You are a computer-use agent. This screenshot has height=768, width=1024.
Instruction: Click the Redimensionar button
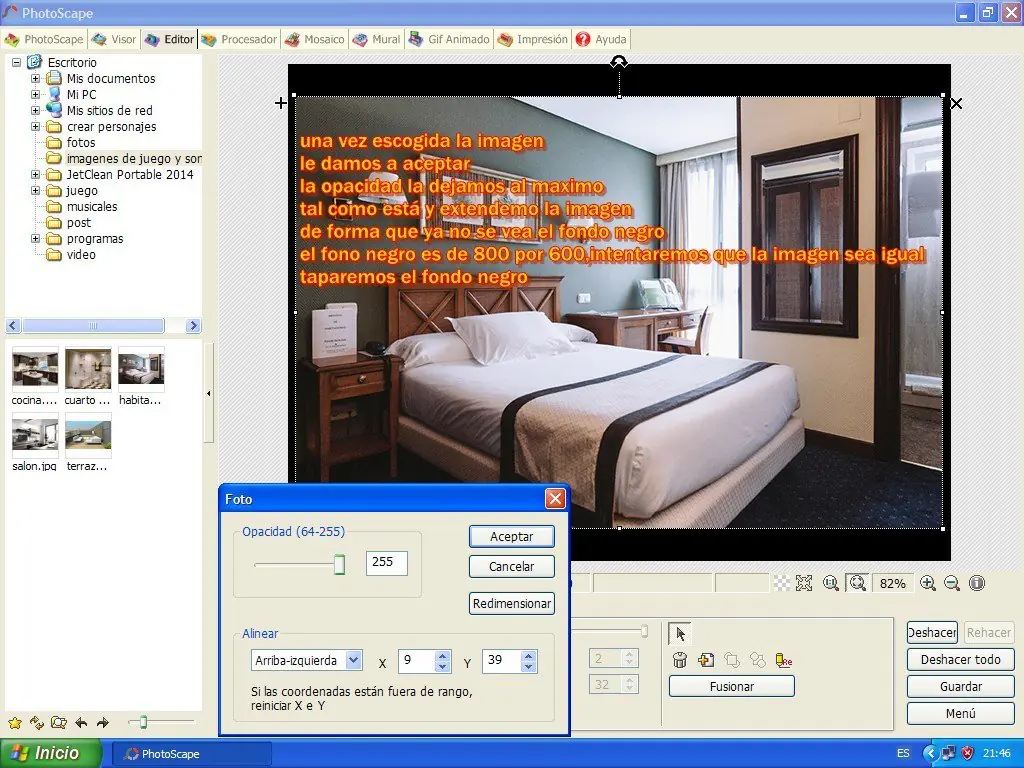pos(511,603)
